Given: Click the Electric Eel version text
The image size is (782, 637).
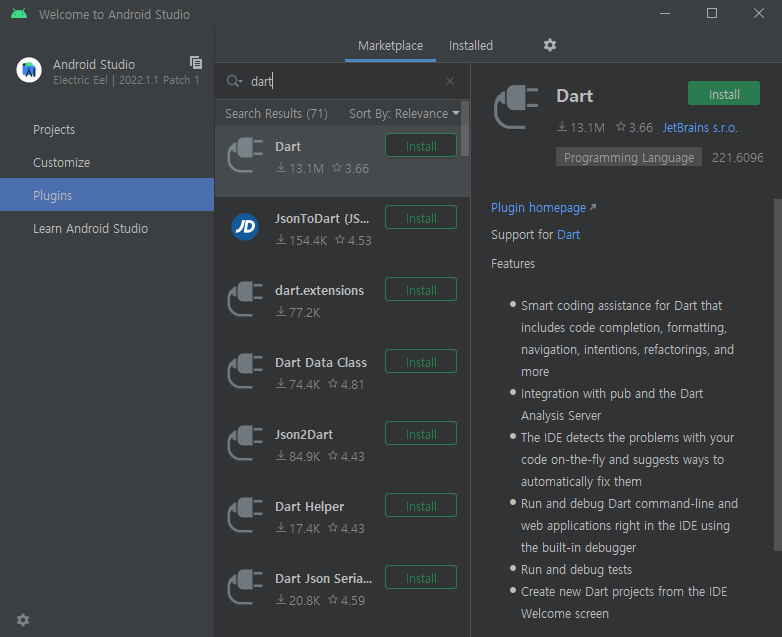Looking at the screenshot, I should click(x=126, y=80).
